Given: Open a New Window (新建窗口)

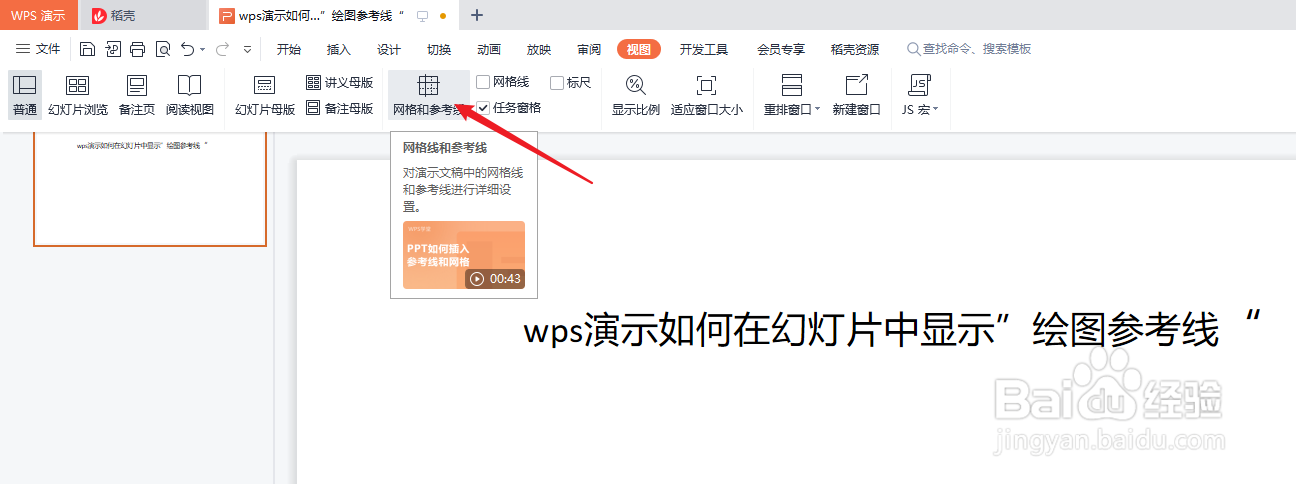Looking at the screenshot, I should pos(856,96).
